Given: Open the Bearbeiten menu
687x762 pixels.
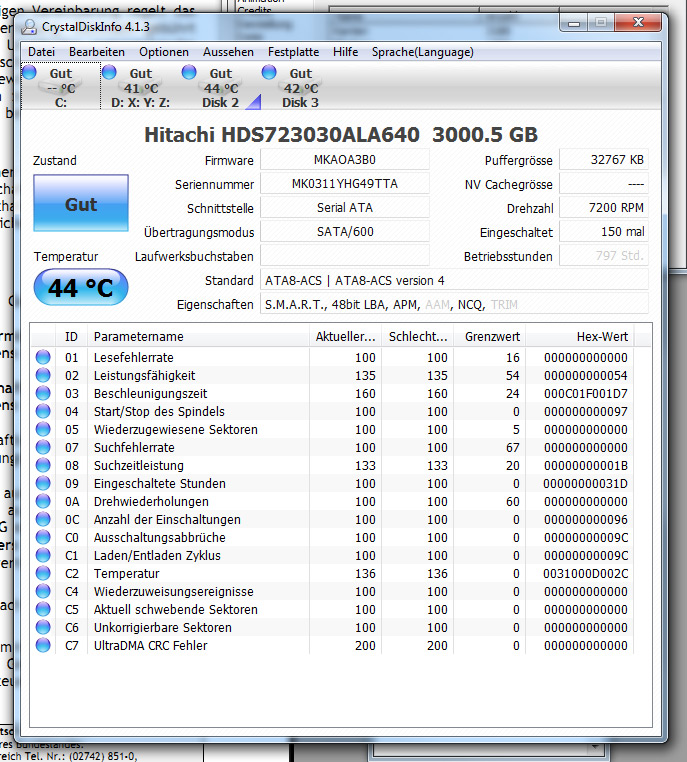Looking at the screenshot, I should point(97,52).
